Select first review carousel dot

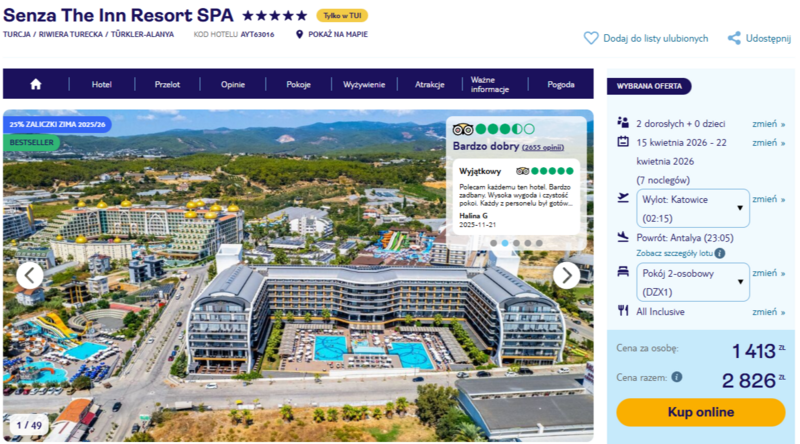pos(494,243)
